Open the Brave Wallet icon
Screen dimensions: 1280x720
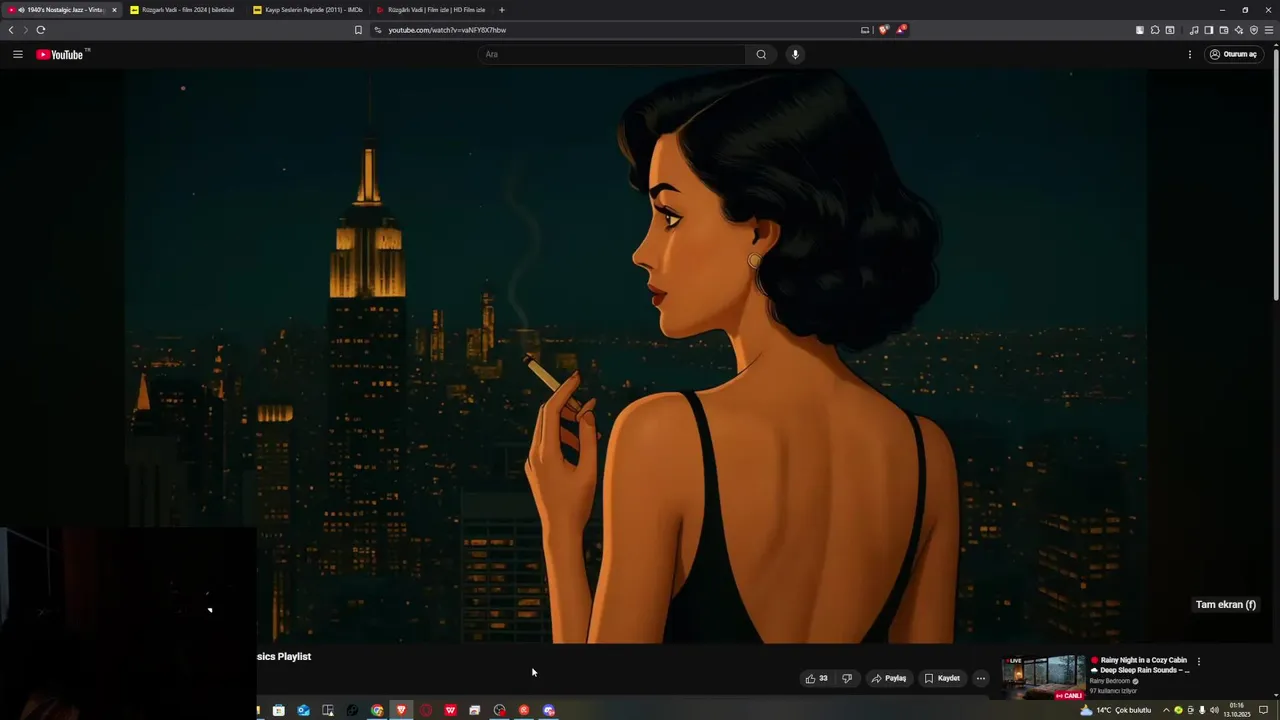coord(1223,30)
